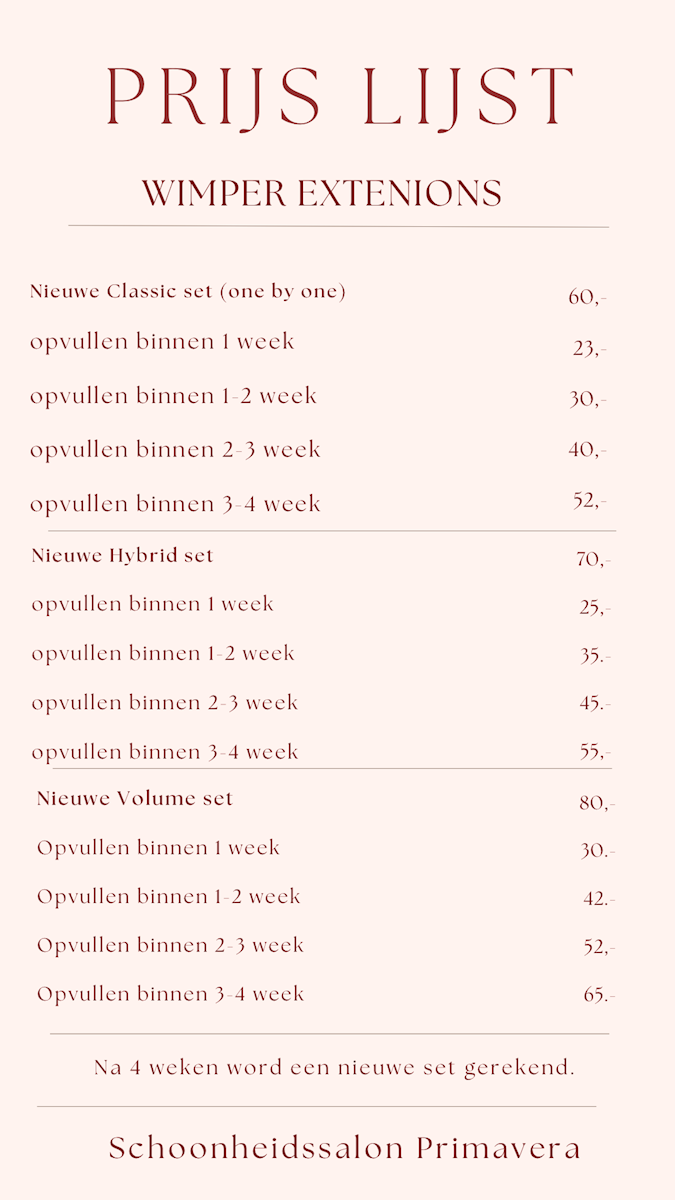Click the 'Na 4 weken' note text

click(x=334, y=1067)
